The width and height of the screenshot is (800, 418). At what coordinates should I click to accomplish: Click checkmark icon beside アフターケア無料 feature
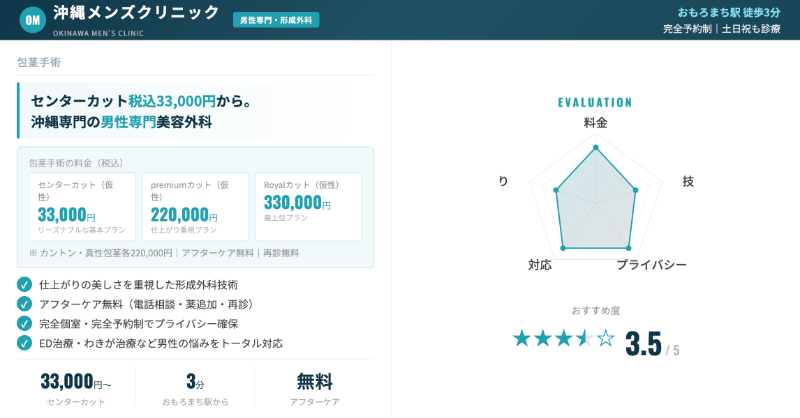[x=25, y=303]
